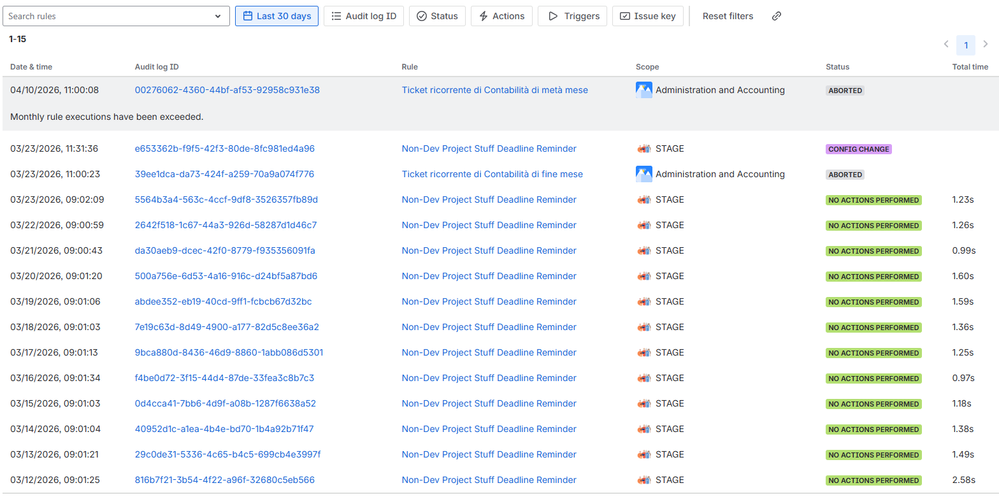Image resolution: width=999 pixels, height=499 pixels.
Task: Open the Status filter
Action: 437,17
